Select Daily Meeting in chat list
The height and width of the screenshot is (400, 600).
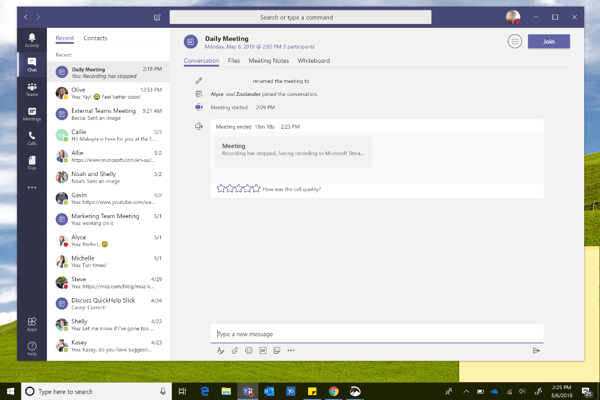109,72
